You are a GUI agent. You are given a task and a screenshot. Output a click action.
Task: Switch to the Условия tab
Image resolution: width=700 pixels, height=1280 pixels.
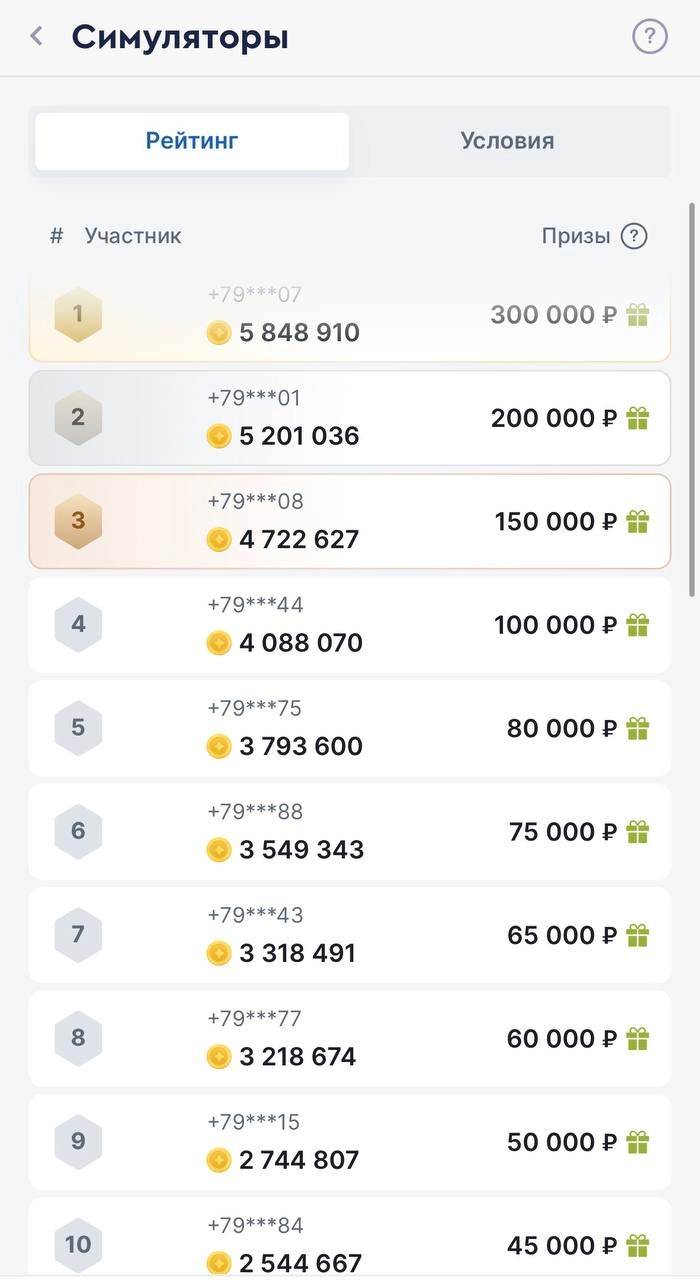click(507, 141)
